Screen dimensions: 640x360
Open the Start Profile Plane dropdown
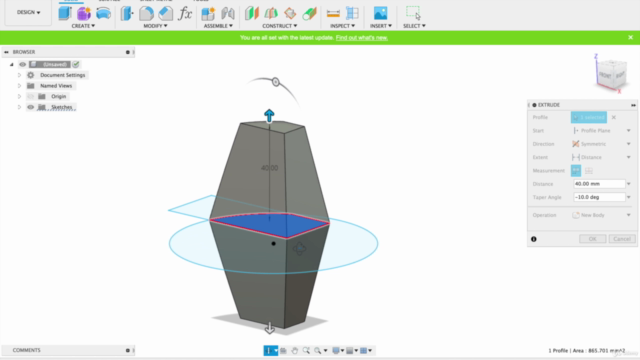(602, 131)
